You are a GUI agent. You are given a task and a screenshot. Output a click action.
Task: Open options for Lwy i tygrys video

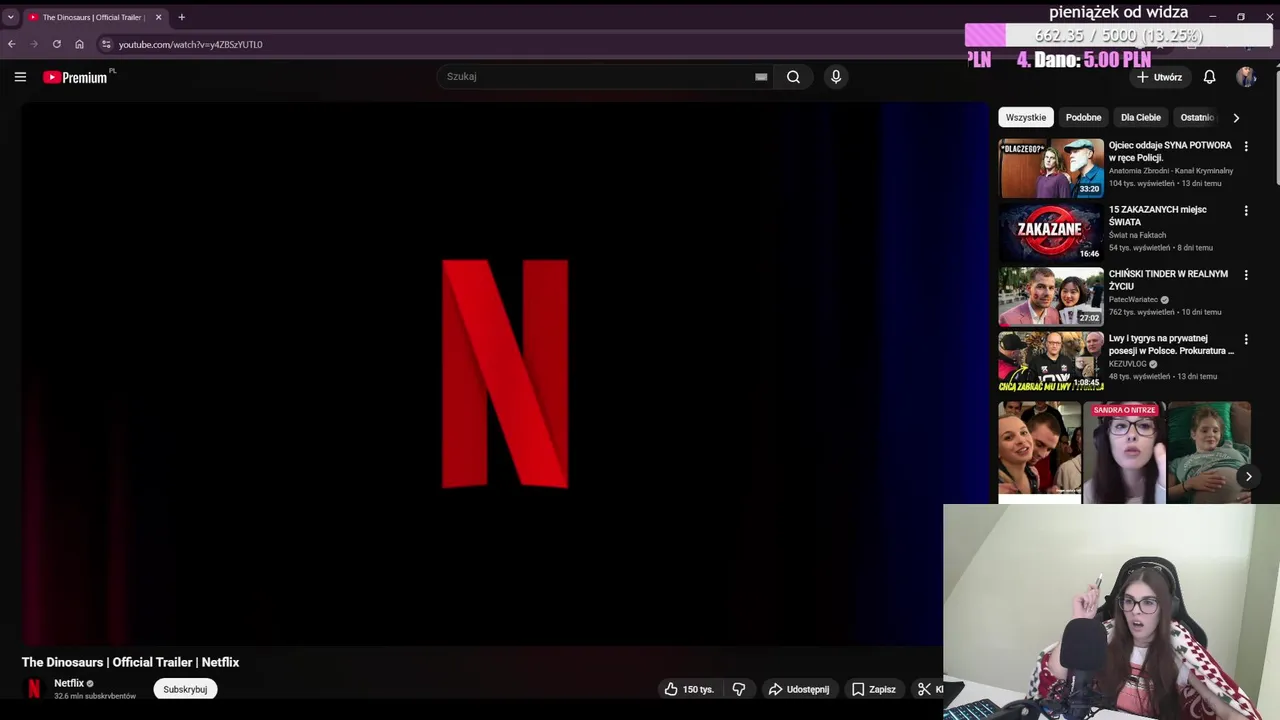pyautogui.click(x=1246, y=339)
